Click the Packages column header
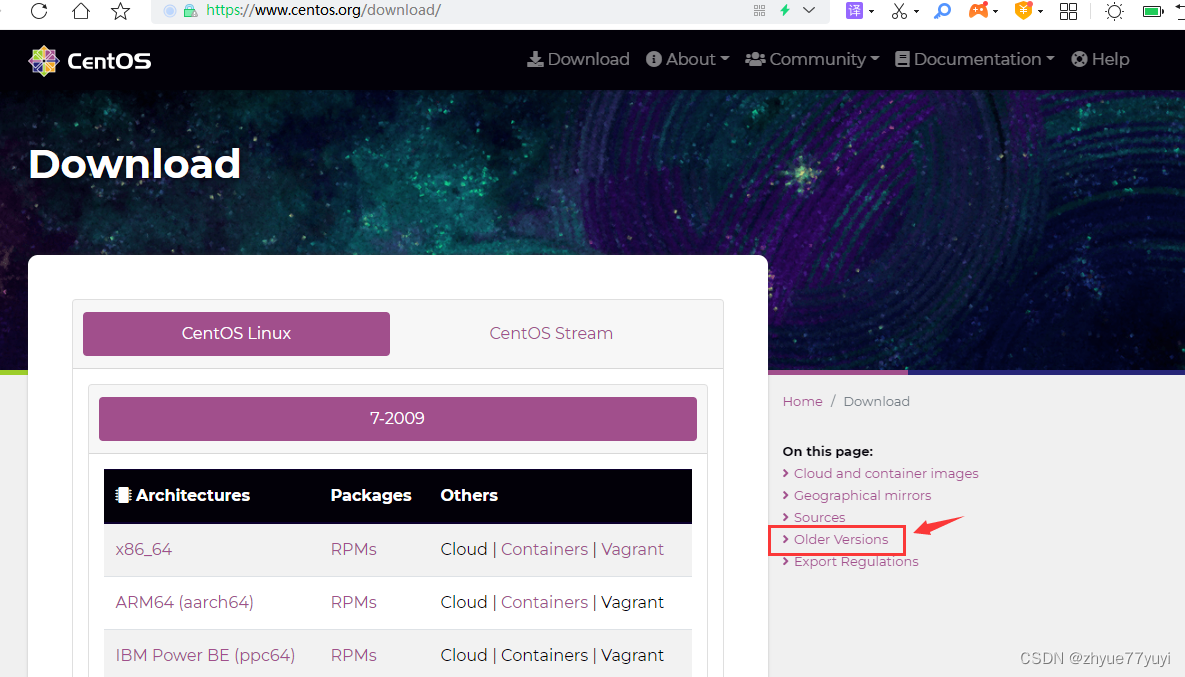 coord(371,496)
